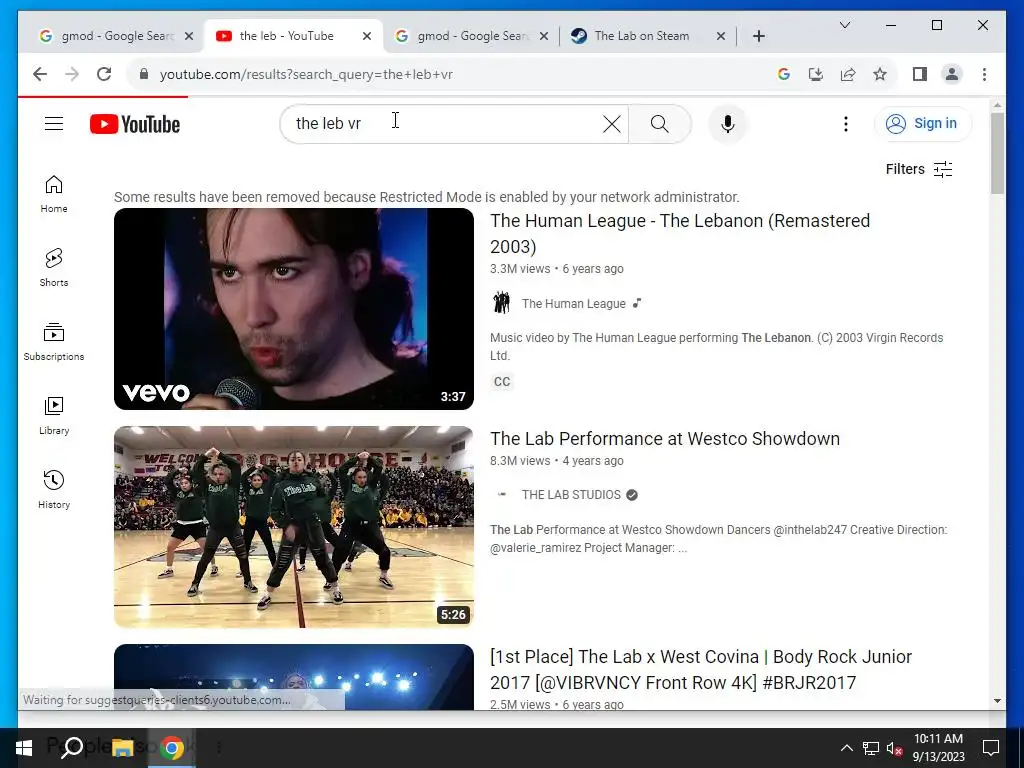
Task: Open File Explorer from taskbar
Action: tap(122, 748)
